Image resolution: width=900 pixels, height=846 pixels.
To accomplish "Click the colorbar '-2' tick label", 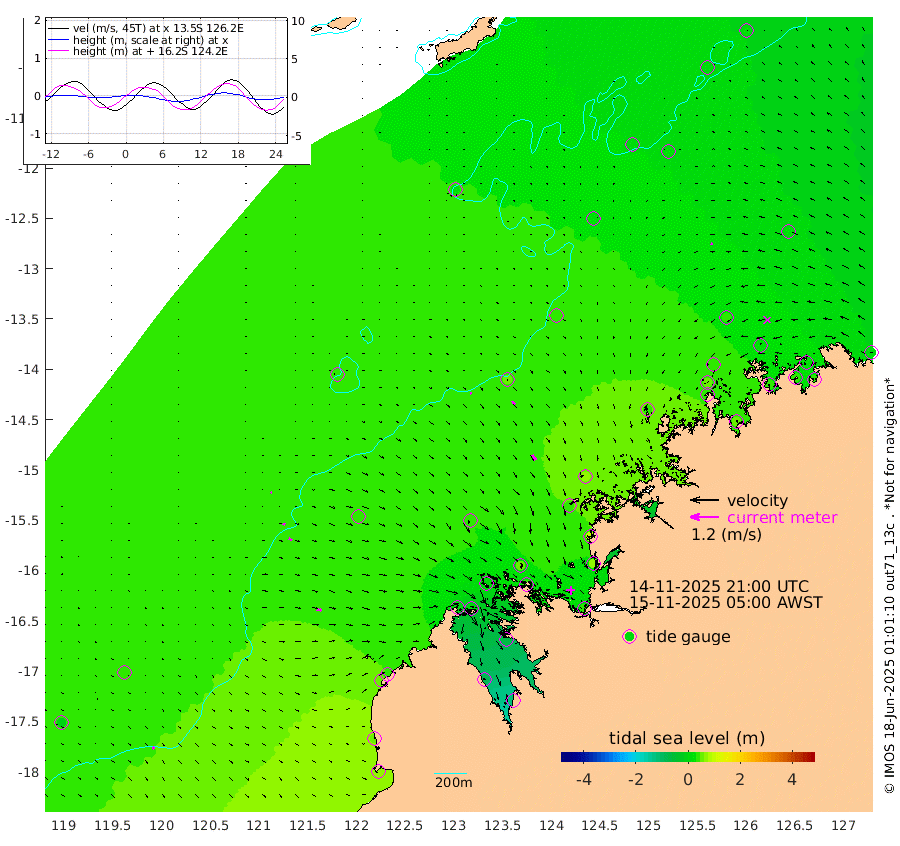I will (x=635, y=779).
